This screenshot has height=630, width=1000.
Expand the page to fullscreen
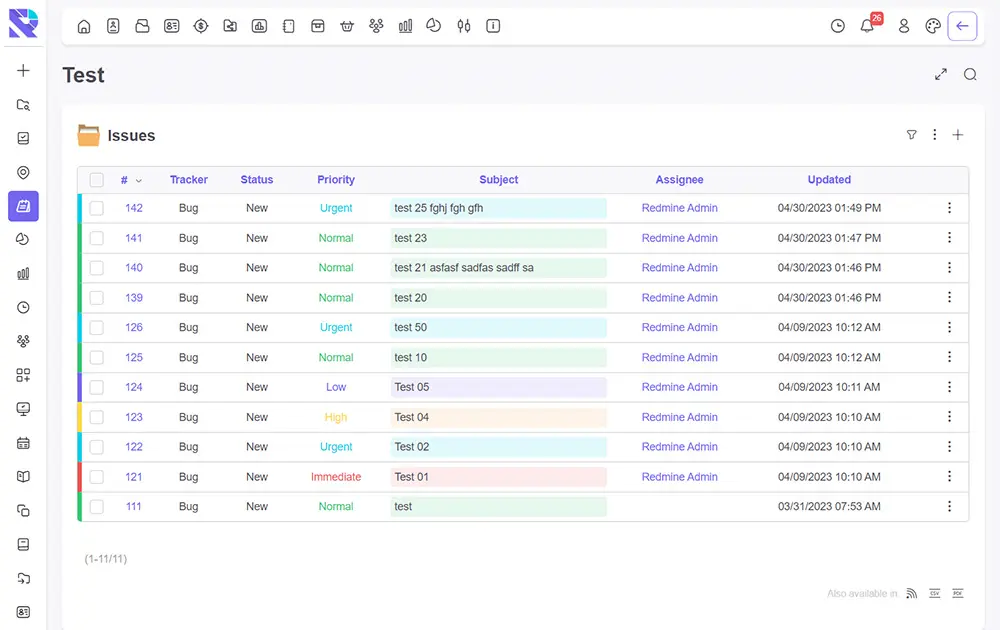tap(941, 75)
